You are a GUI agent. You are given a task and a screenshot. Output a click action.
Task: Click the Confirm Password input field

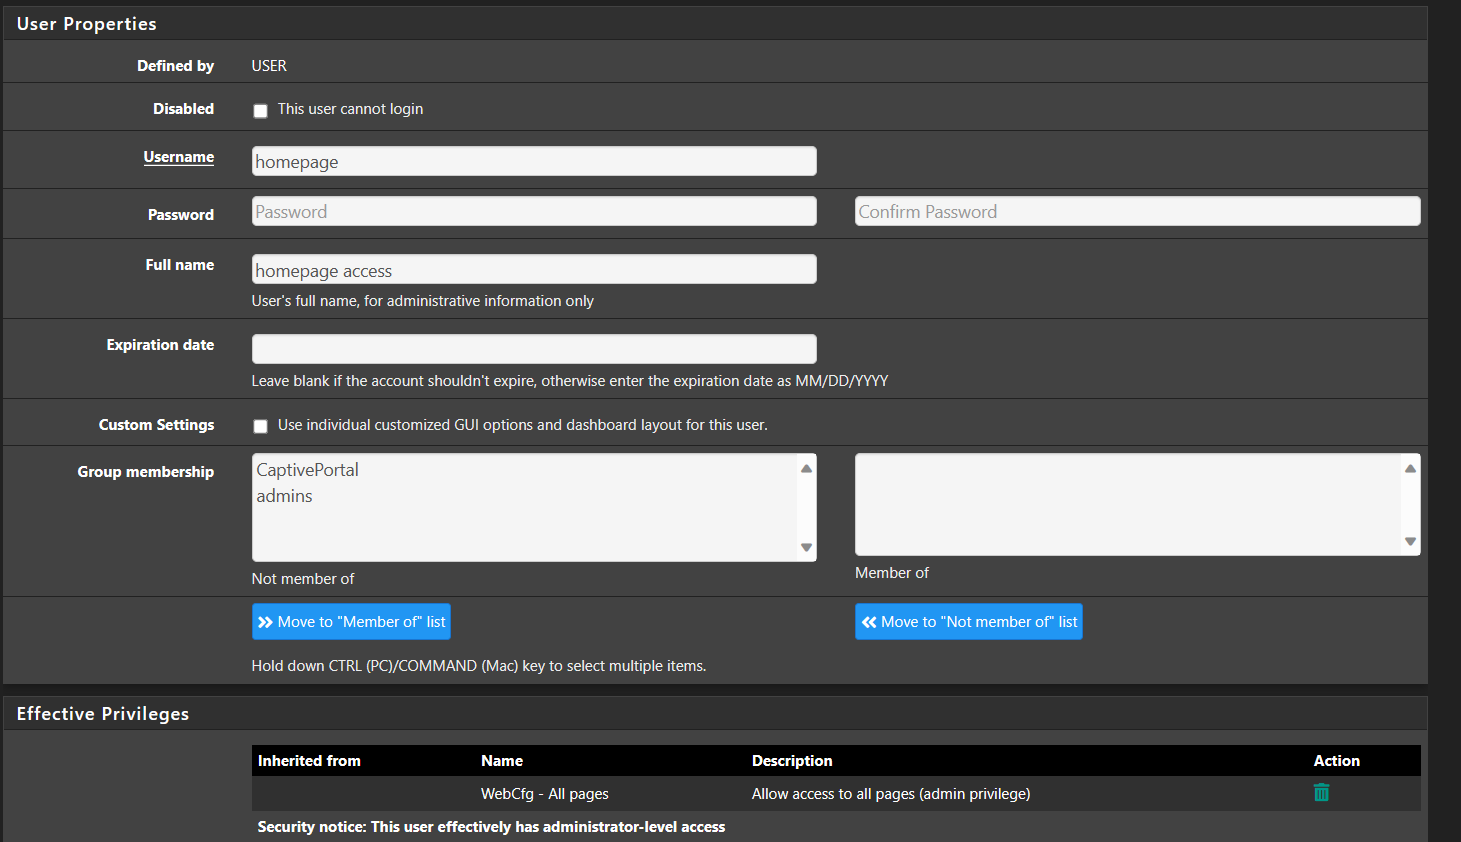coord(1137,211)
